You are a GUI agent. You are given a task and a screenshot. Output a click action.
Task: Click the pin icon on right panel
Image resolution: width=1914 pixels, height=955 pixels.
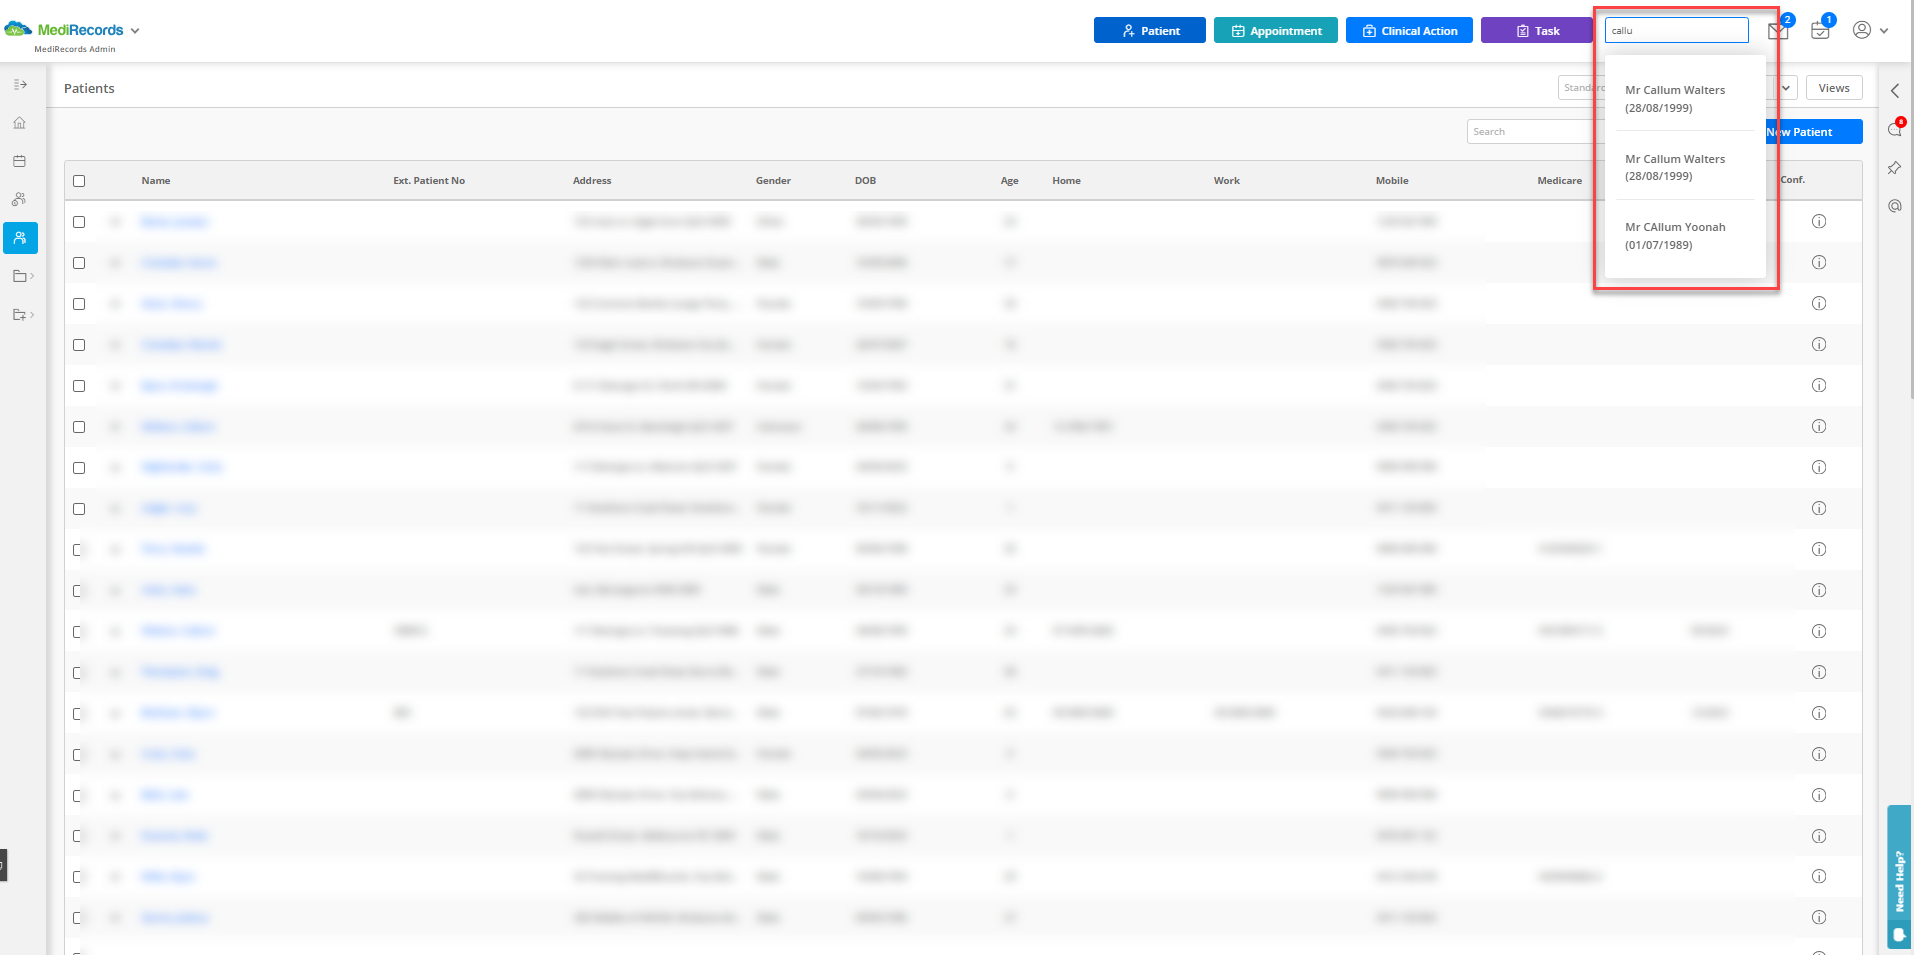(1895, 168)
